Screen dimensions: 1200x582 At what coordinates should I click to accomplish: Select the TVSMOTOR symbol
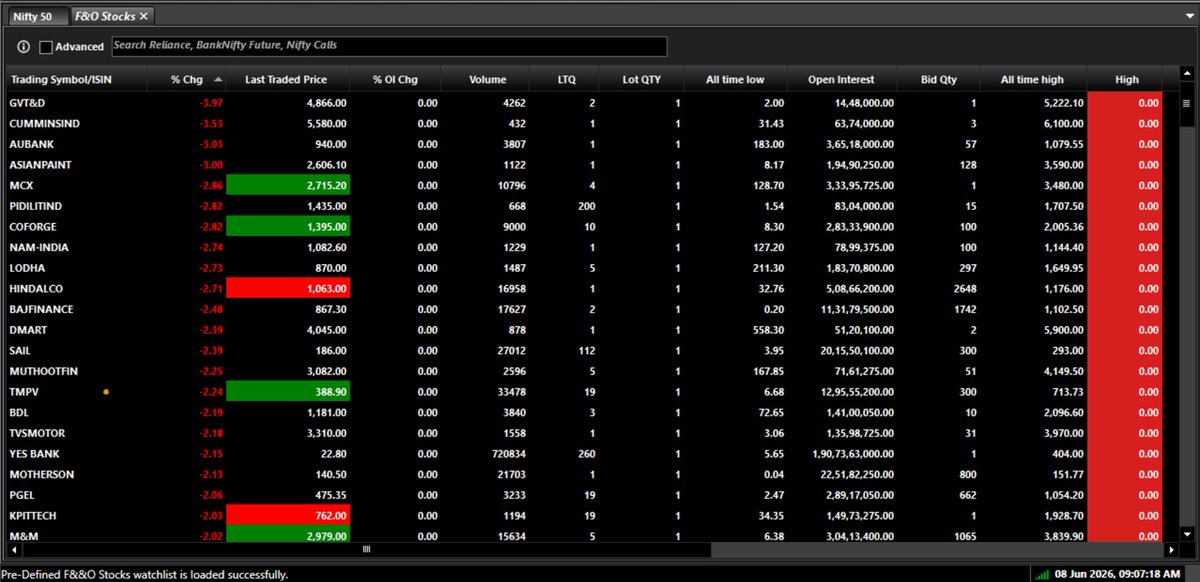pyautogui.click(x=38, y=433)
